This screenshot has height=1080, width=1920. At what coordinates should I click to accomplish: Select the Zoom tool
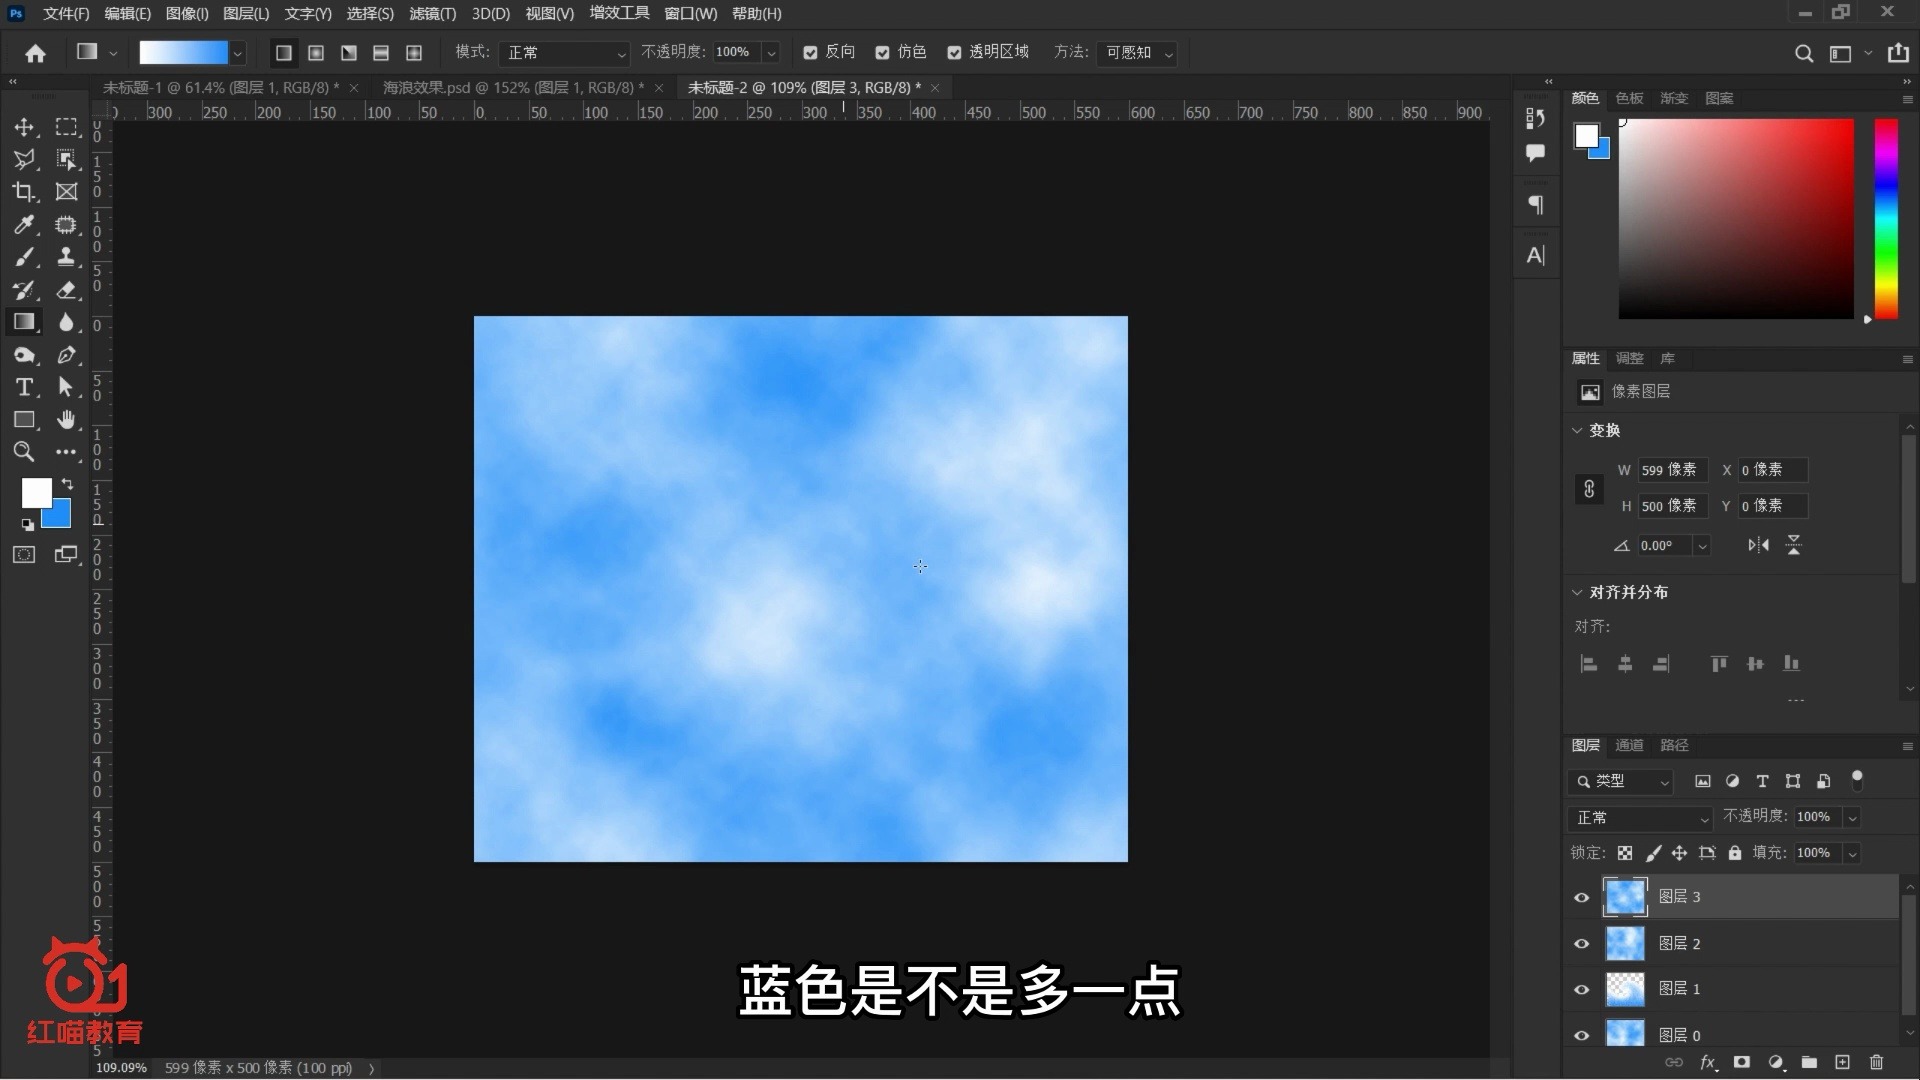point(24,452)
